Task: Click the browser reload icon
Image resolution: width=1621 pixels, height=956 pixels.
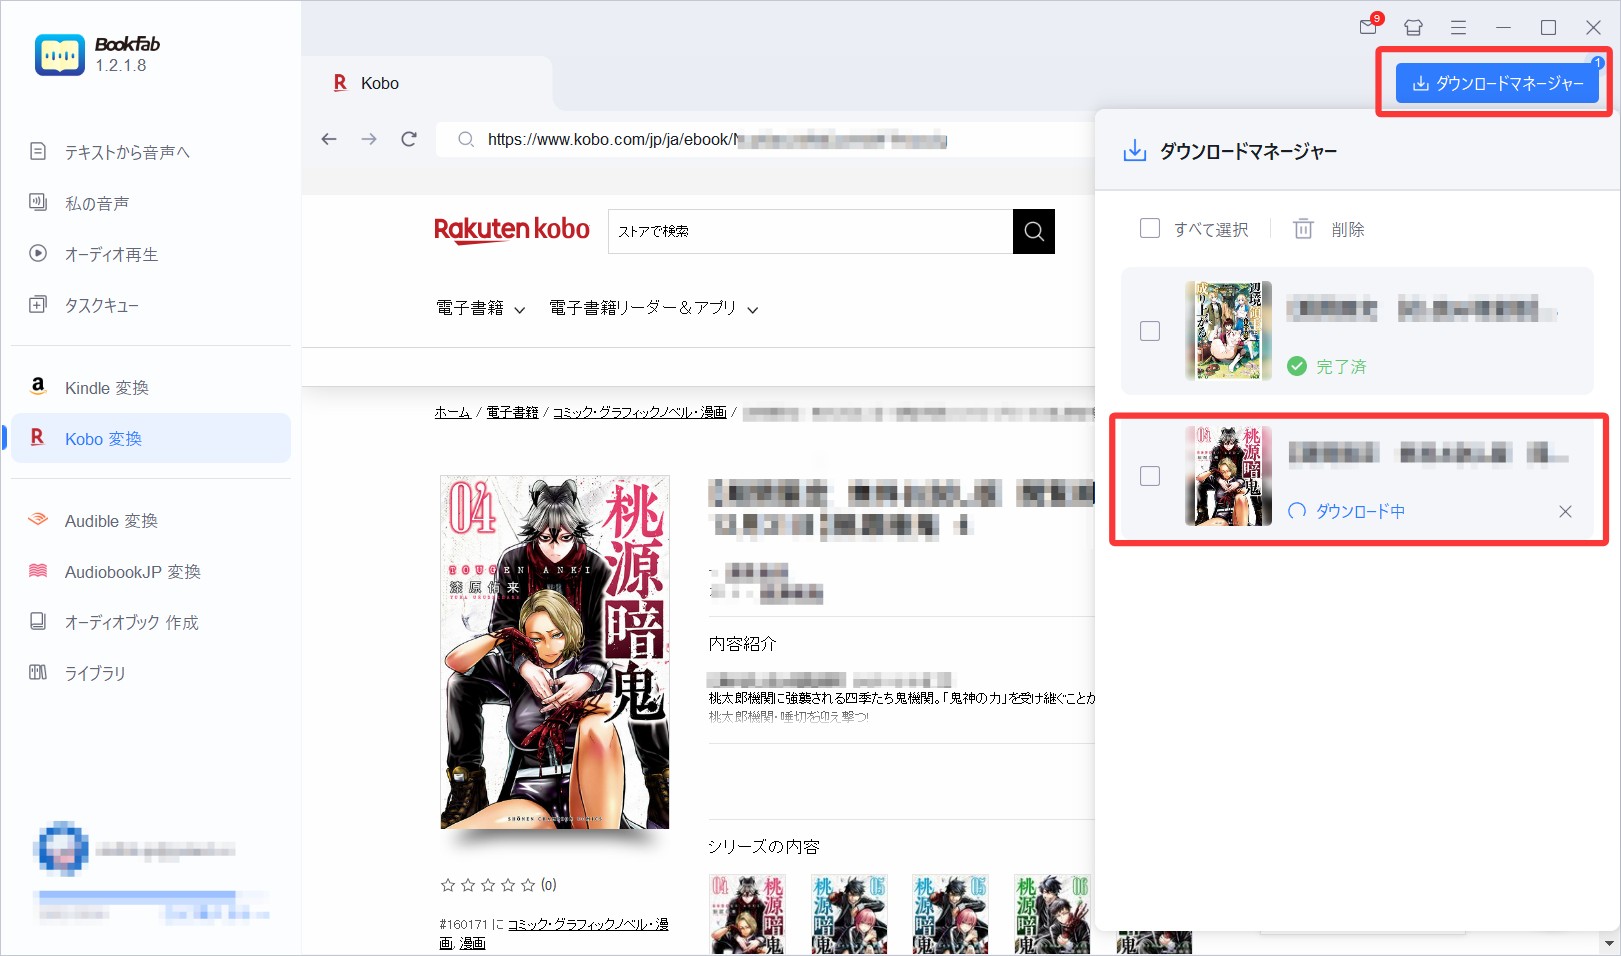Action: pos(409,139)
